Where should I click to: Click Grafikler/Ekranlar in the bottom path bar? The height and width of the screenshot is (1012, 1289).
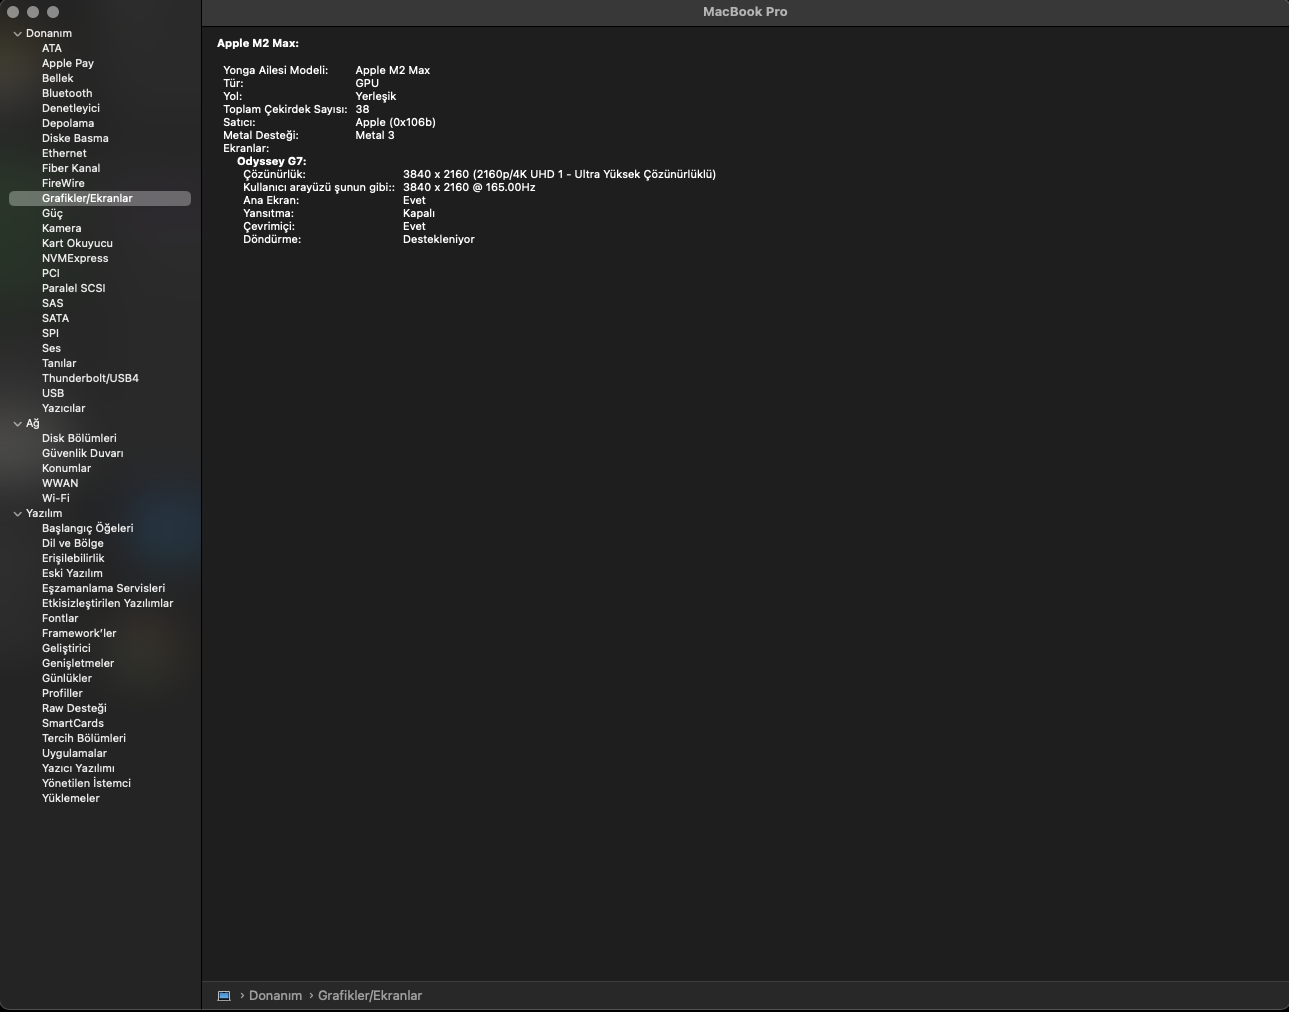(370, 996)
